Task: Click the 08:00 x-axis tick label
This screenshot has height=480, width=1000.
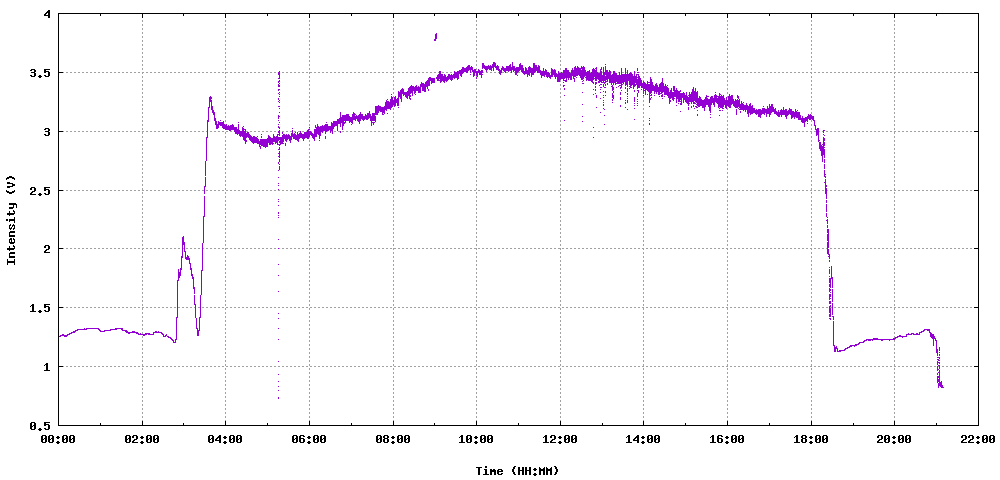Action: [393, 439]
